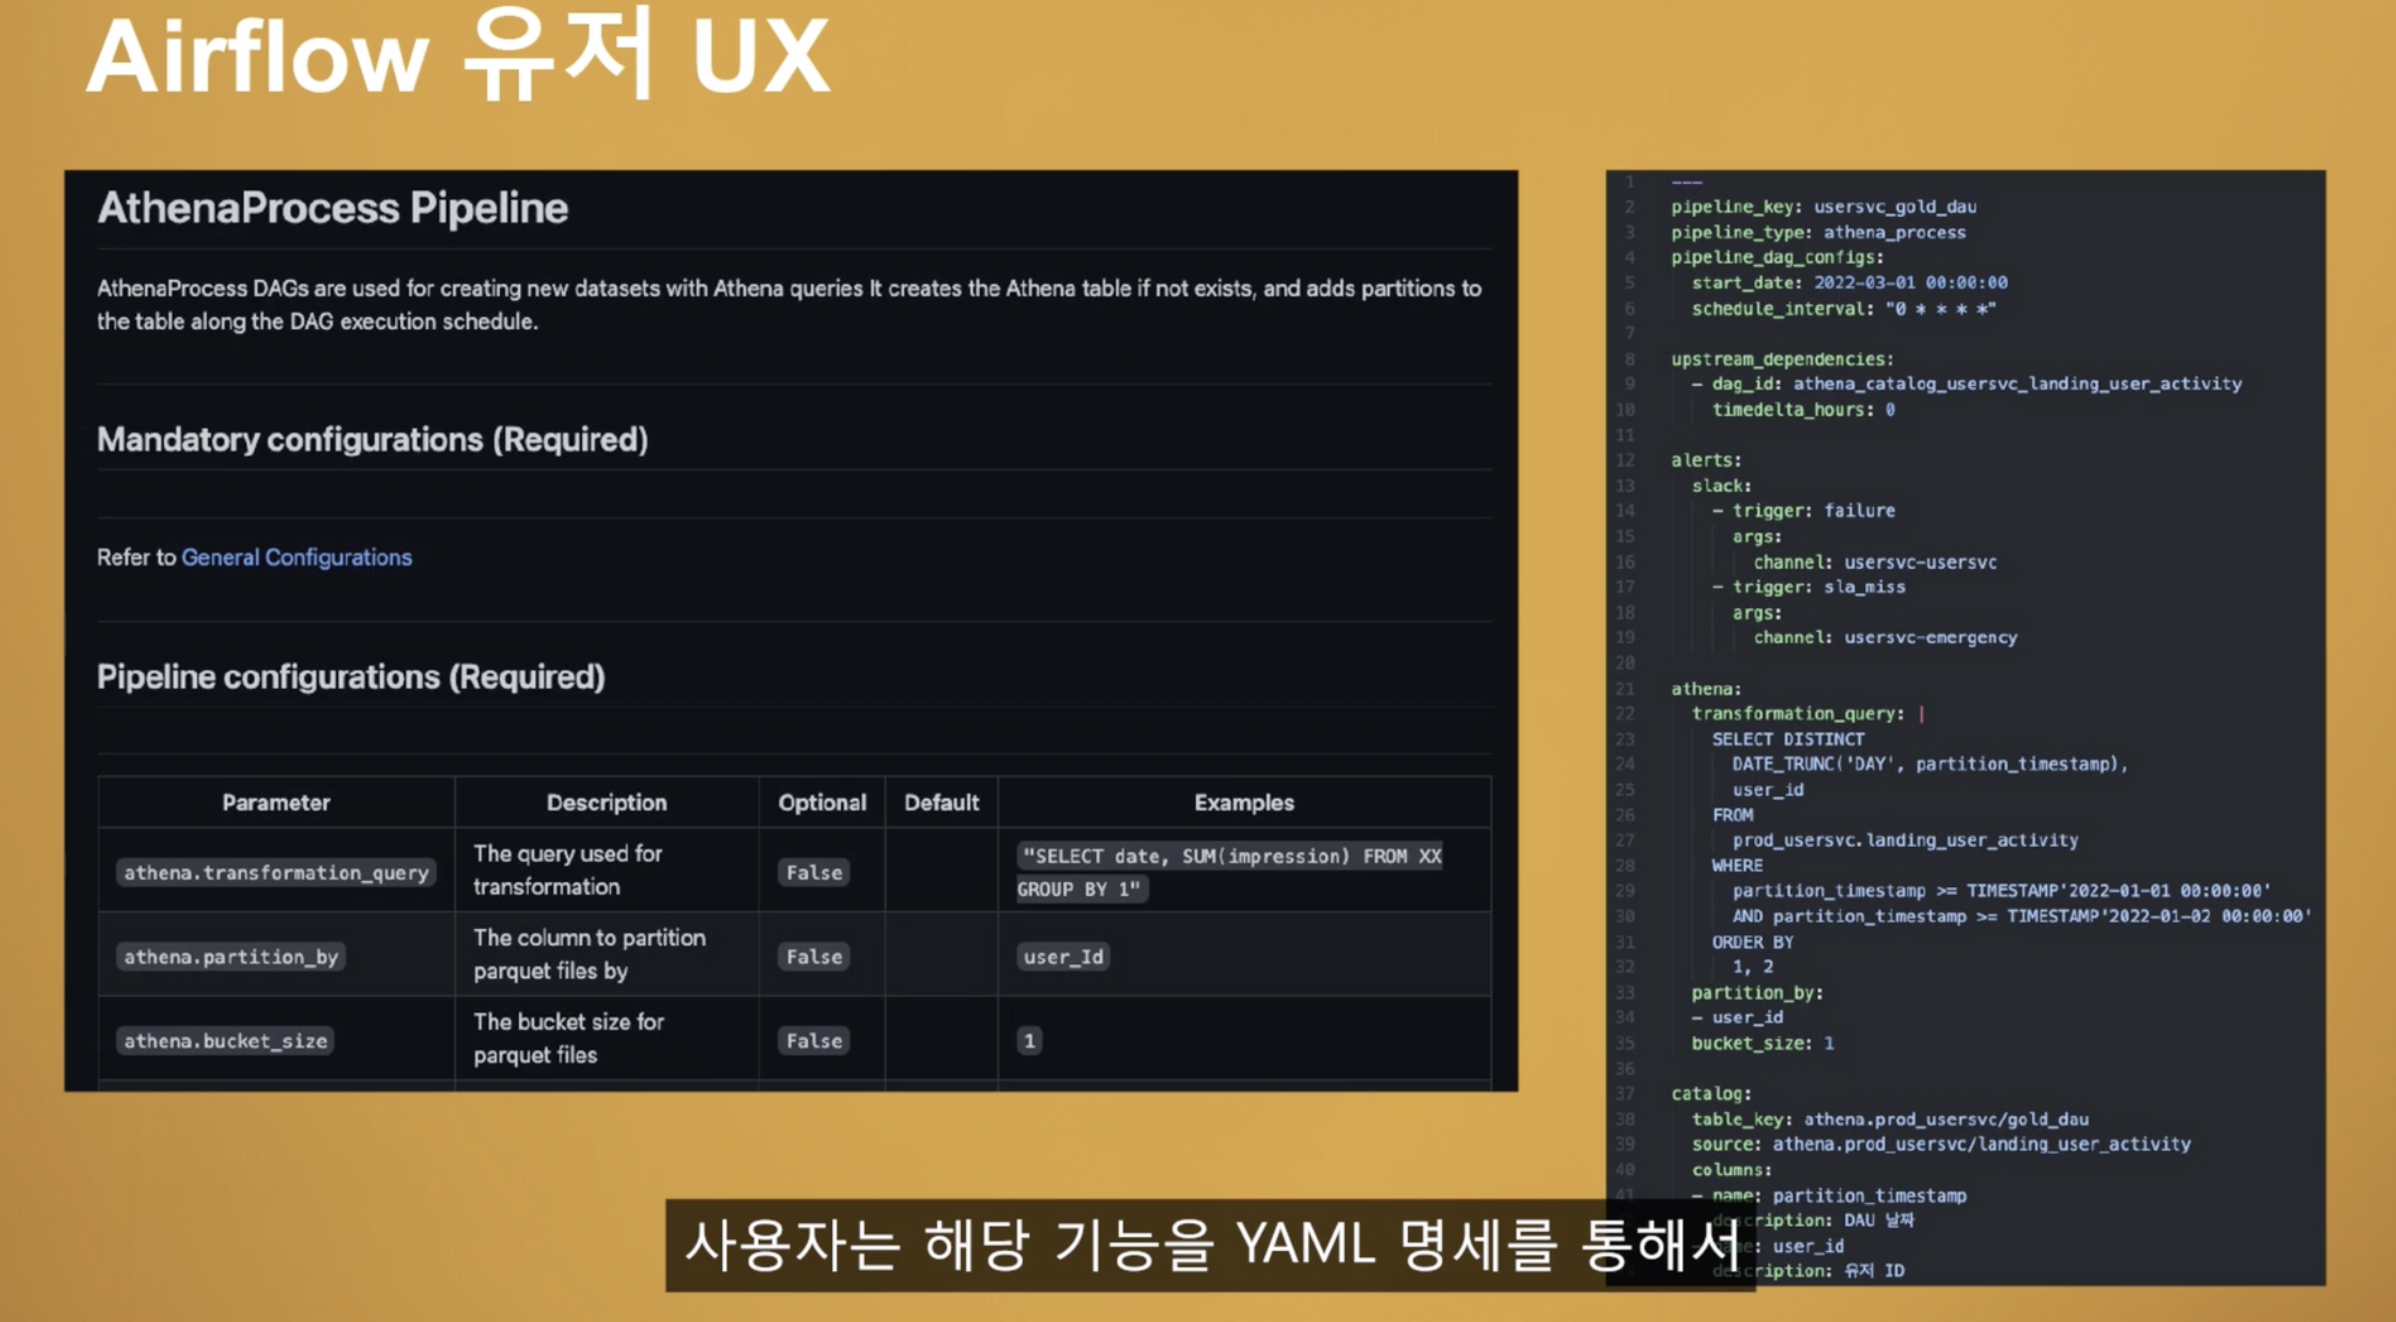Click the user_Id example value
The height and width of the screenshot is (1322, 2396).
pos(1063,957)
